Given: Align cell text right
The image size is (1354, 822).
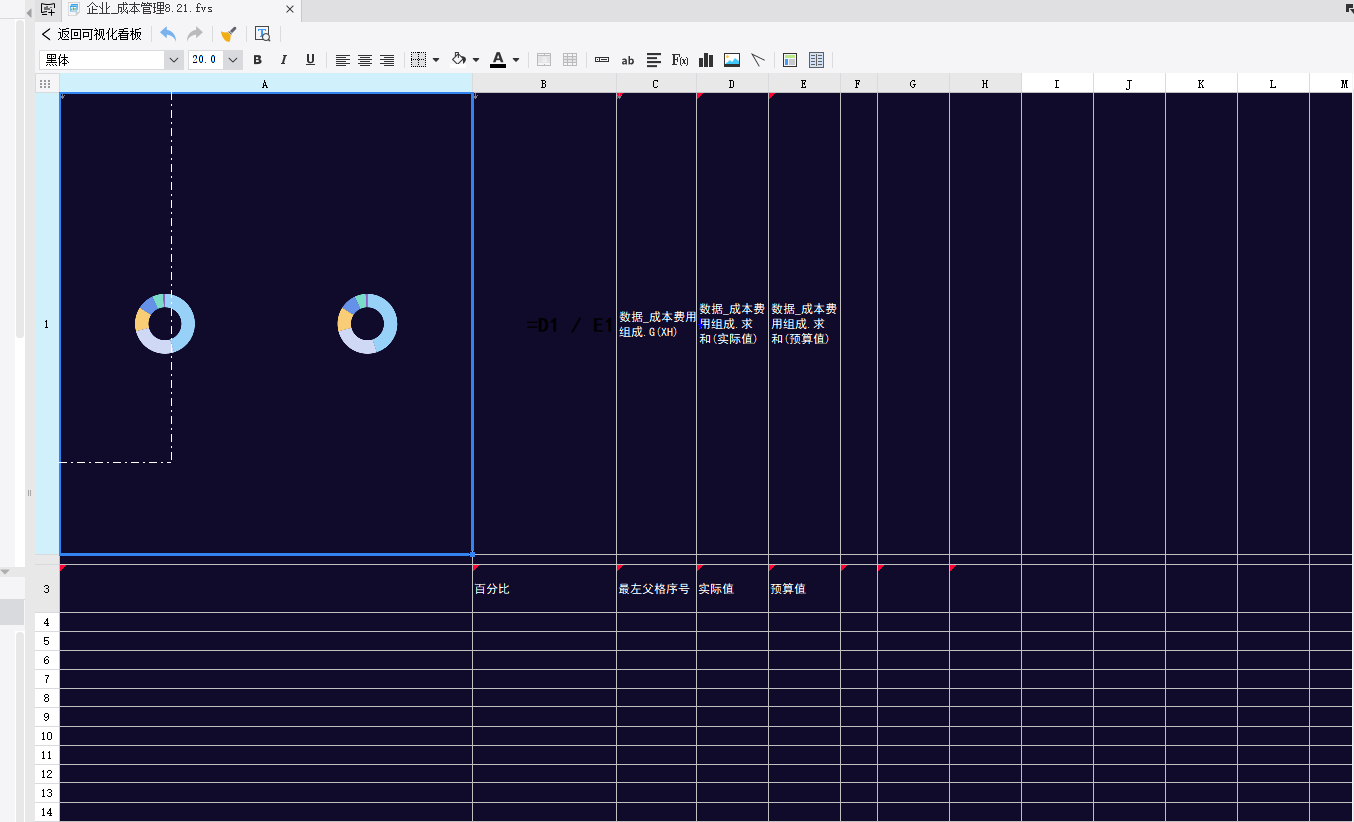Looking at the screenshot, I should [387, 60].
